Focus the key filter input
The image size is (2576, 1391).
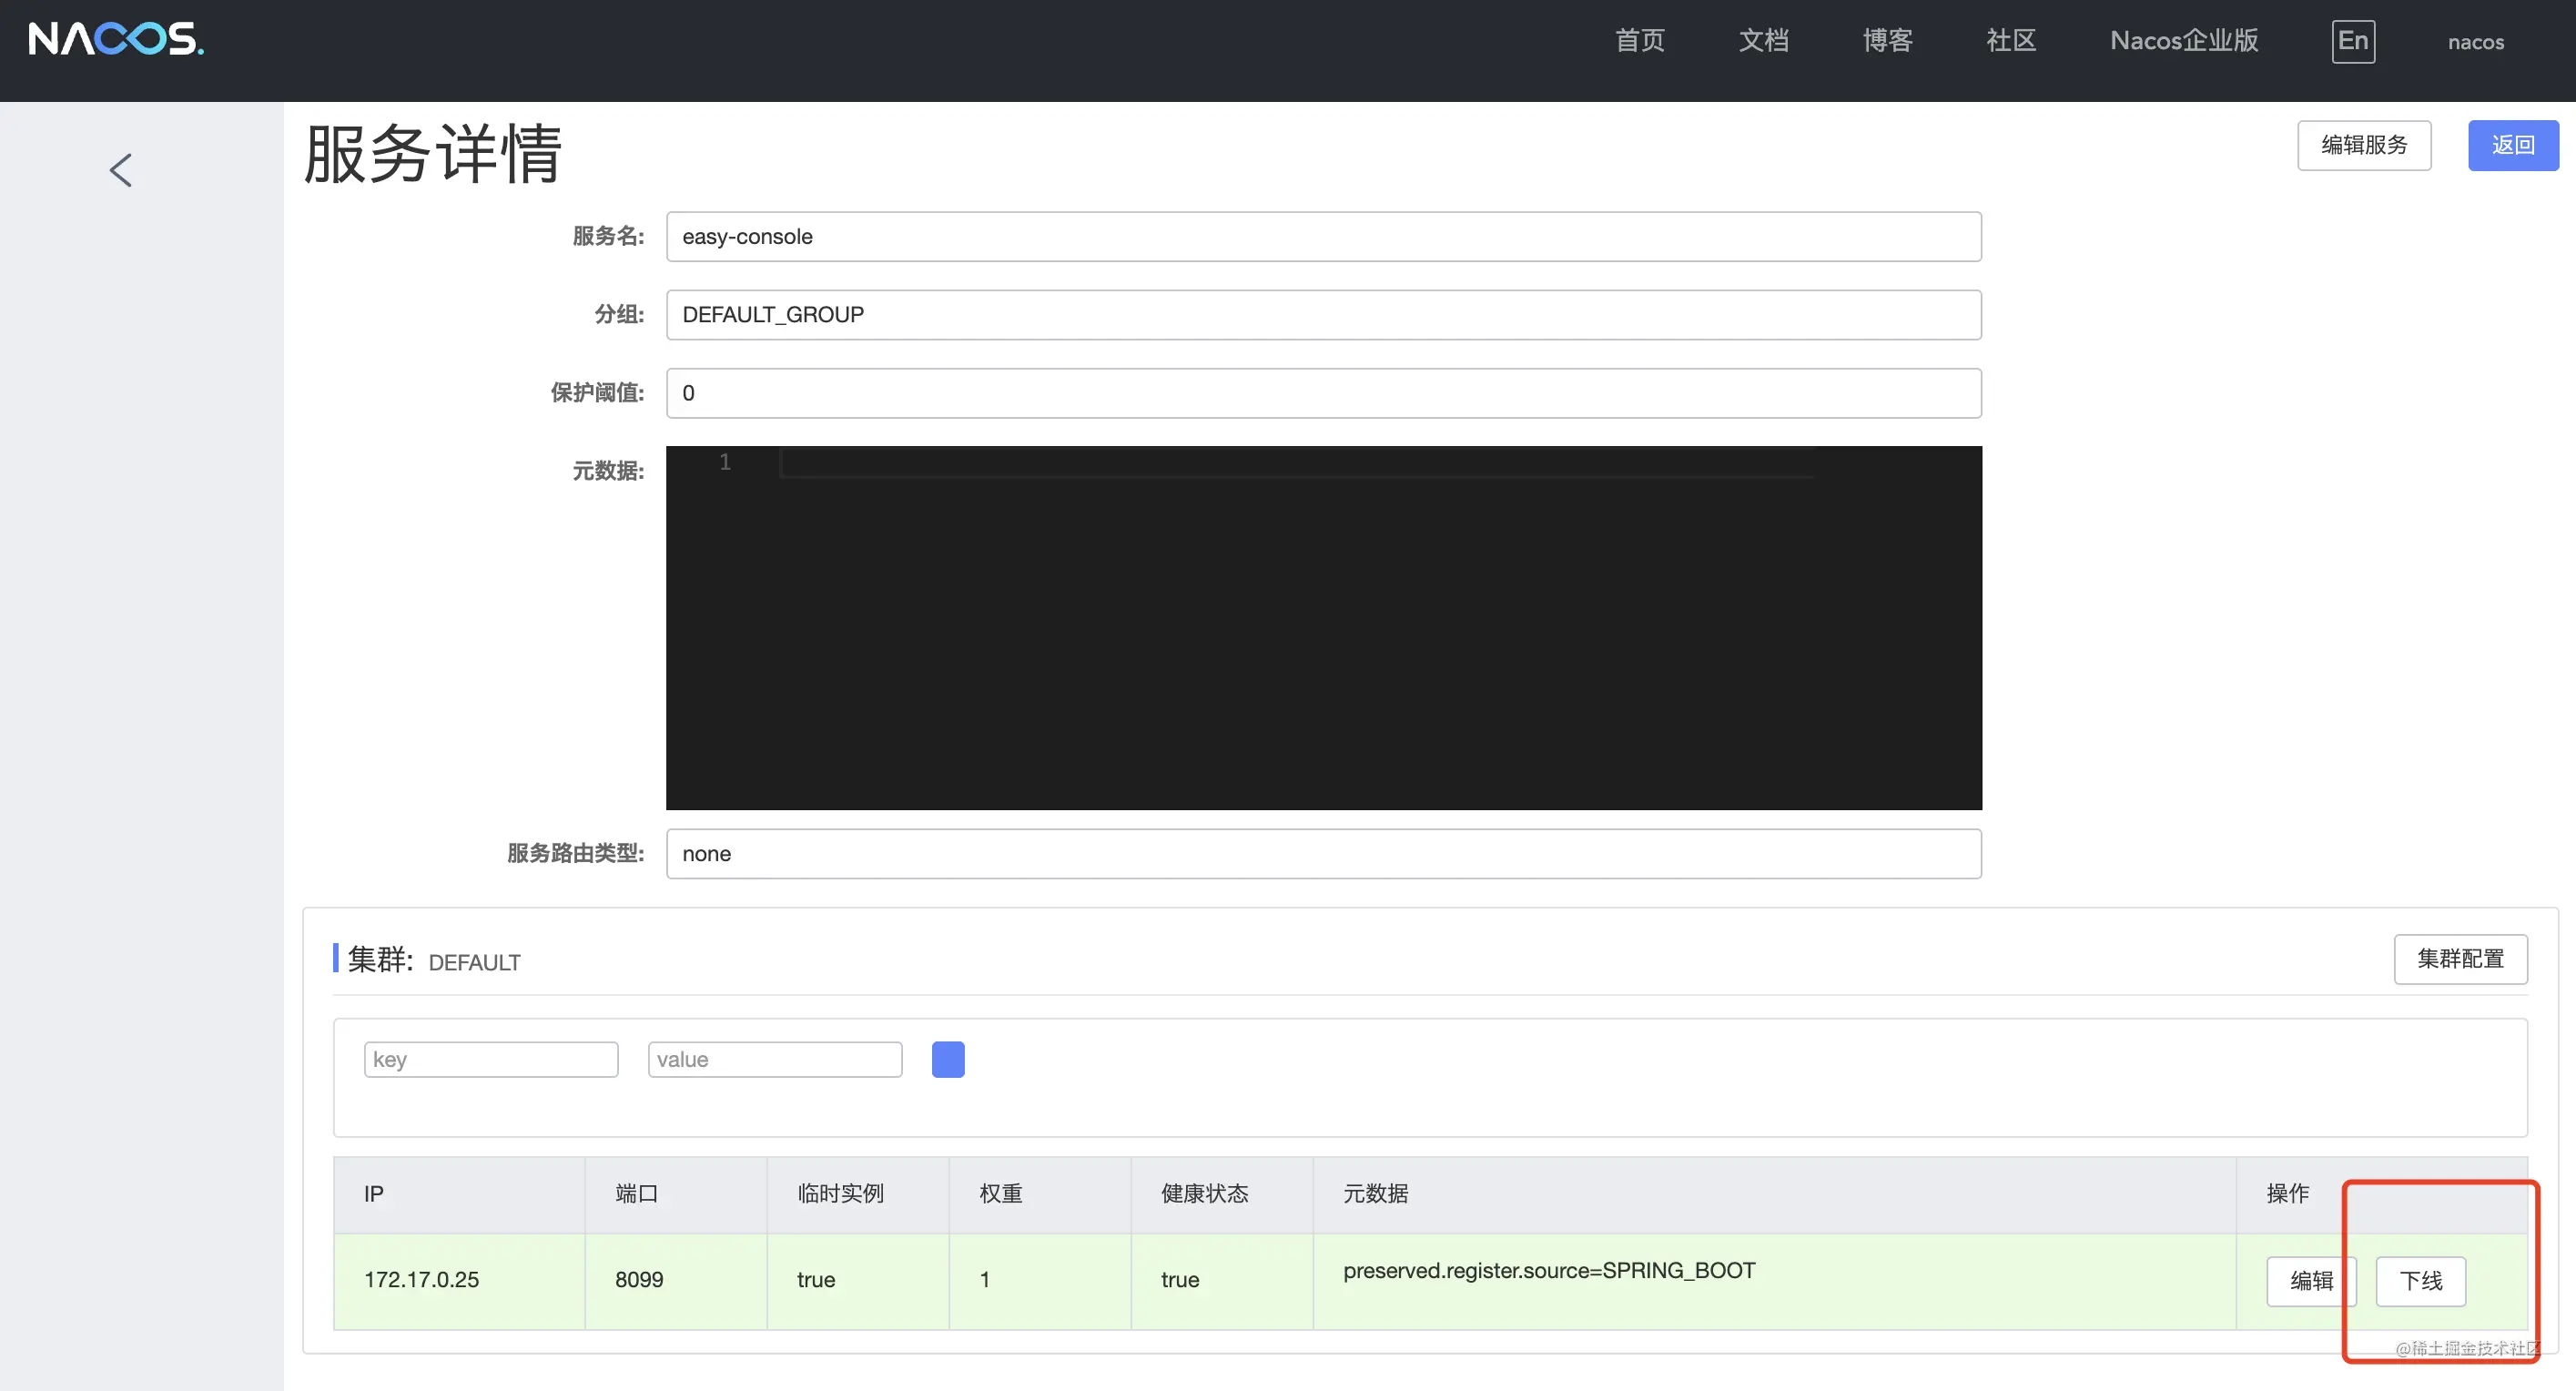(x=490, y=1059)
